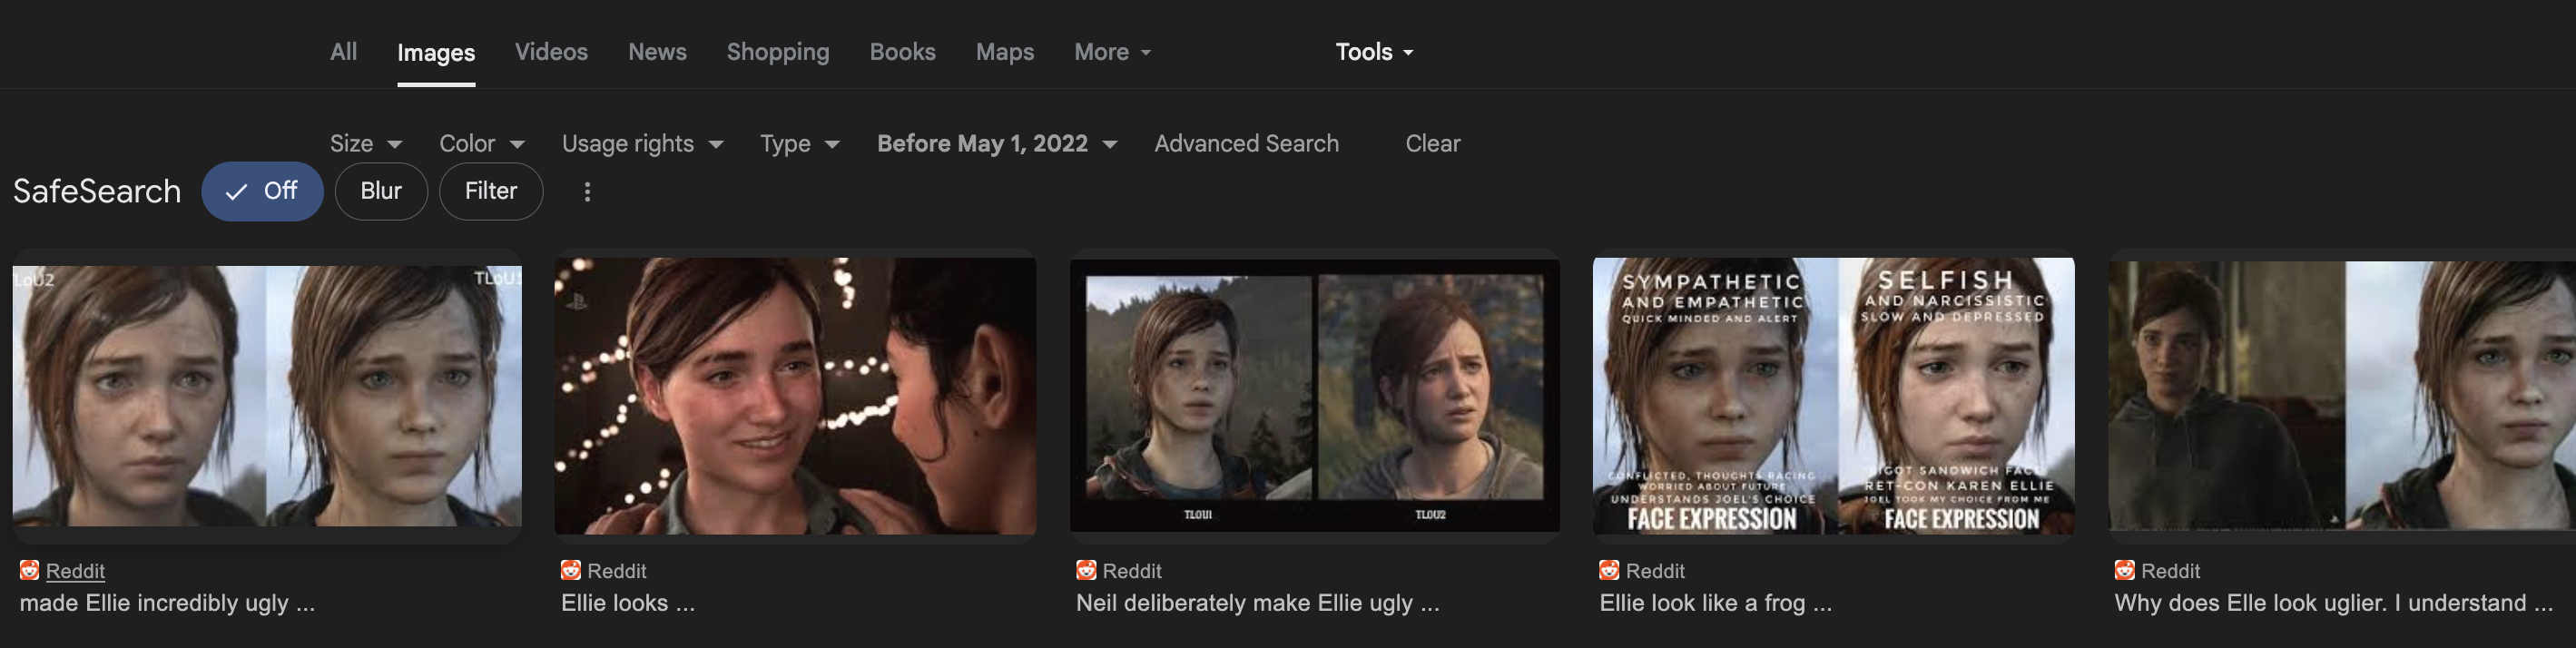Click Reddit source above 'Neil deliberately make Ellie ugly'
This screenshot has height=648, width=2576.
pos(1132,571)
